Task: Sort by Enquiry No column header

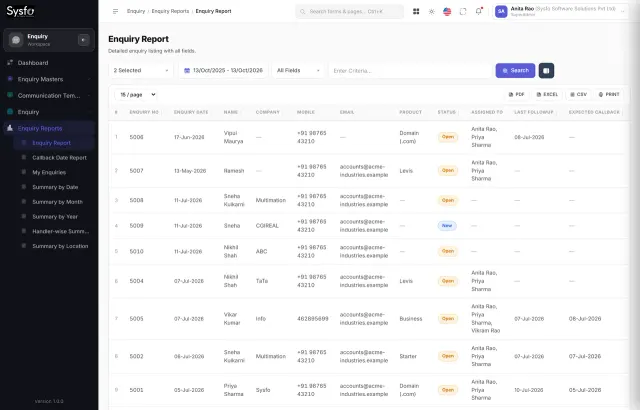Action: [144, 112]
